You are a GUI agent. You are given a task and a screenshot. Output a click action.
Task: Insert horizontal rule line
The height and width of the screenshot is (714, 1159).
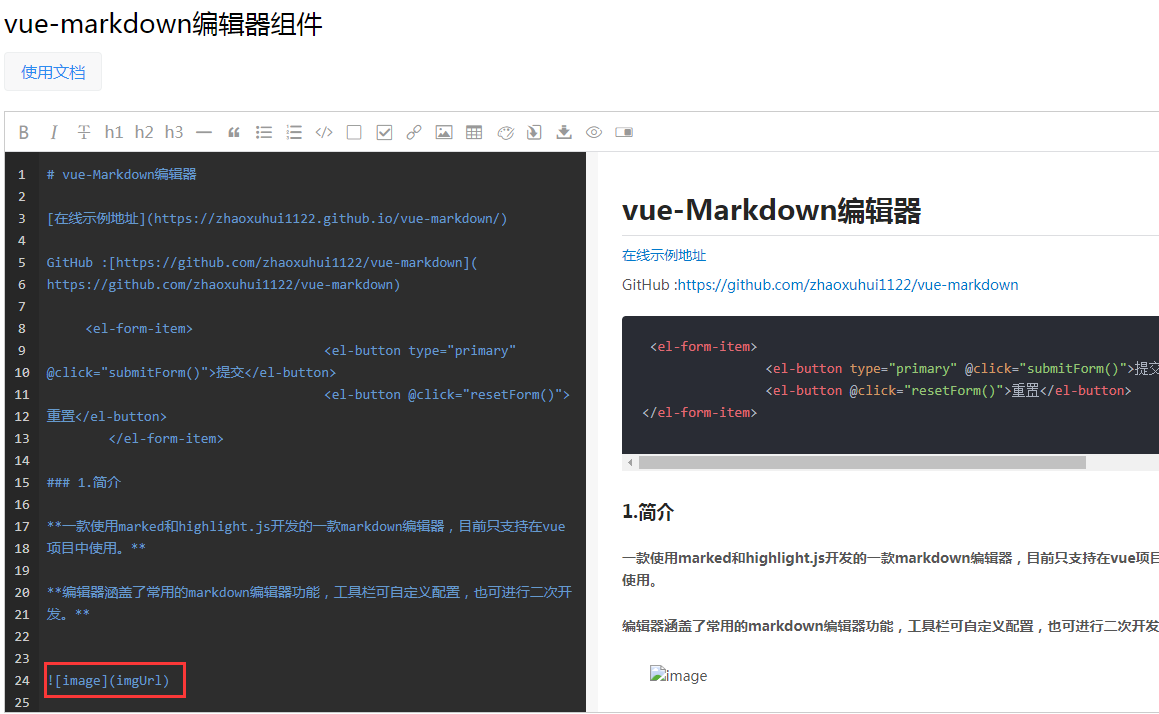(x=204, y=133)
